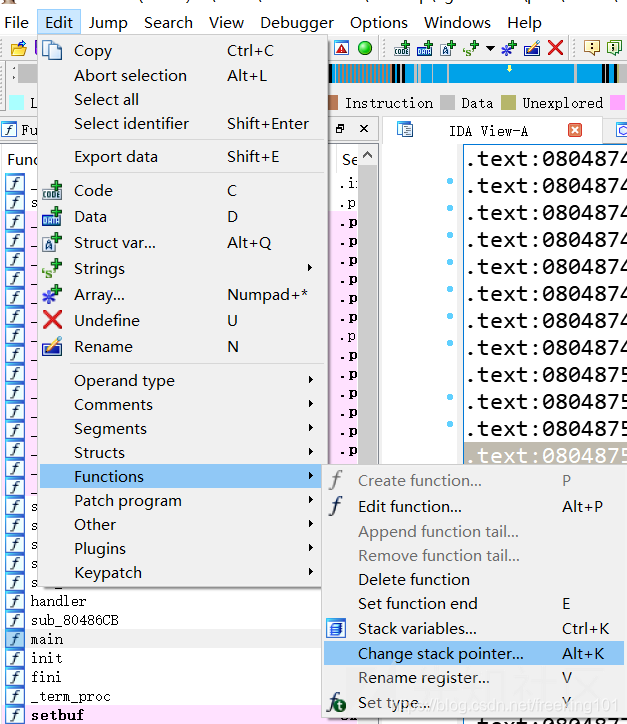Expand the Plugins submenu
This screenshot has height=724, width=627.
coord(182,549)
